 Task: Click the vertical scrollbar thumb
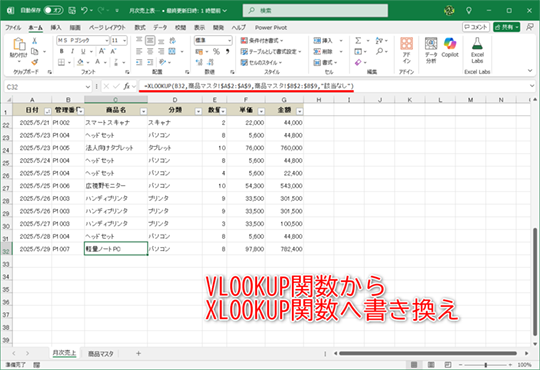coord(535,281)
